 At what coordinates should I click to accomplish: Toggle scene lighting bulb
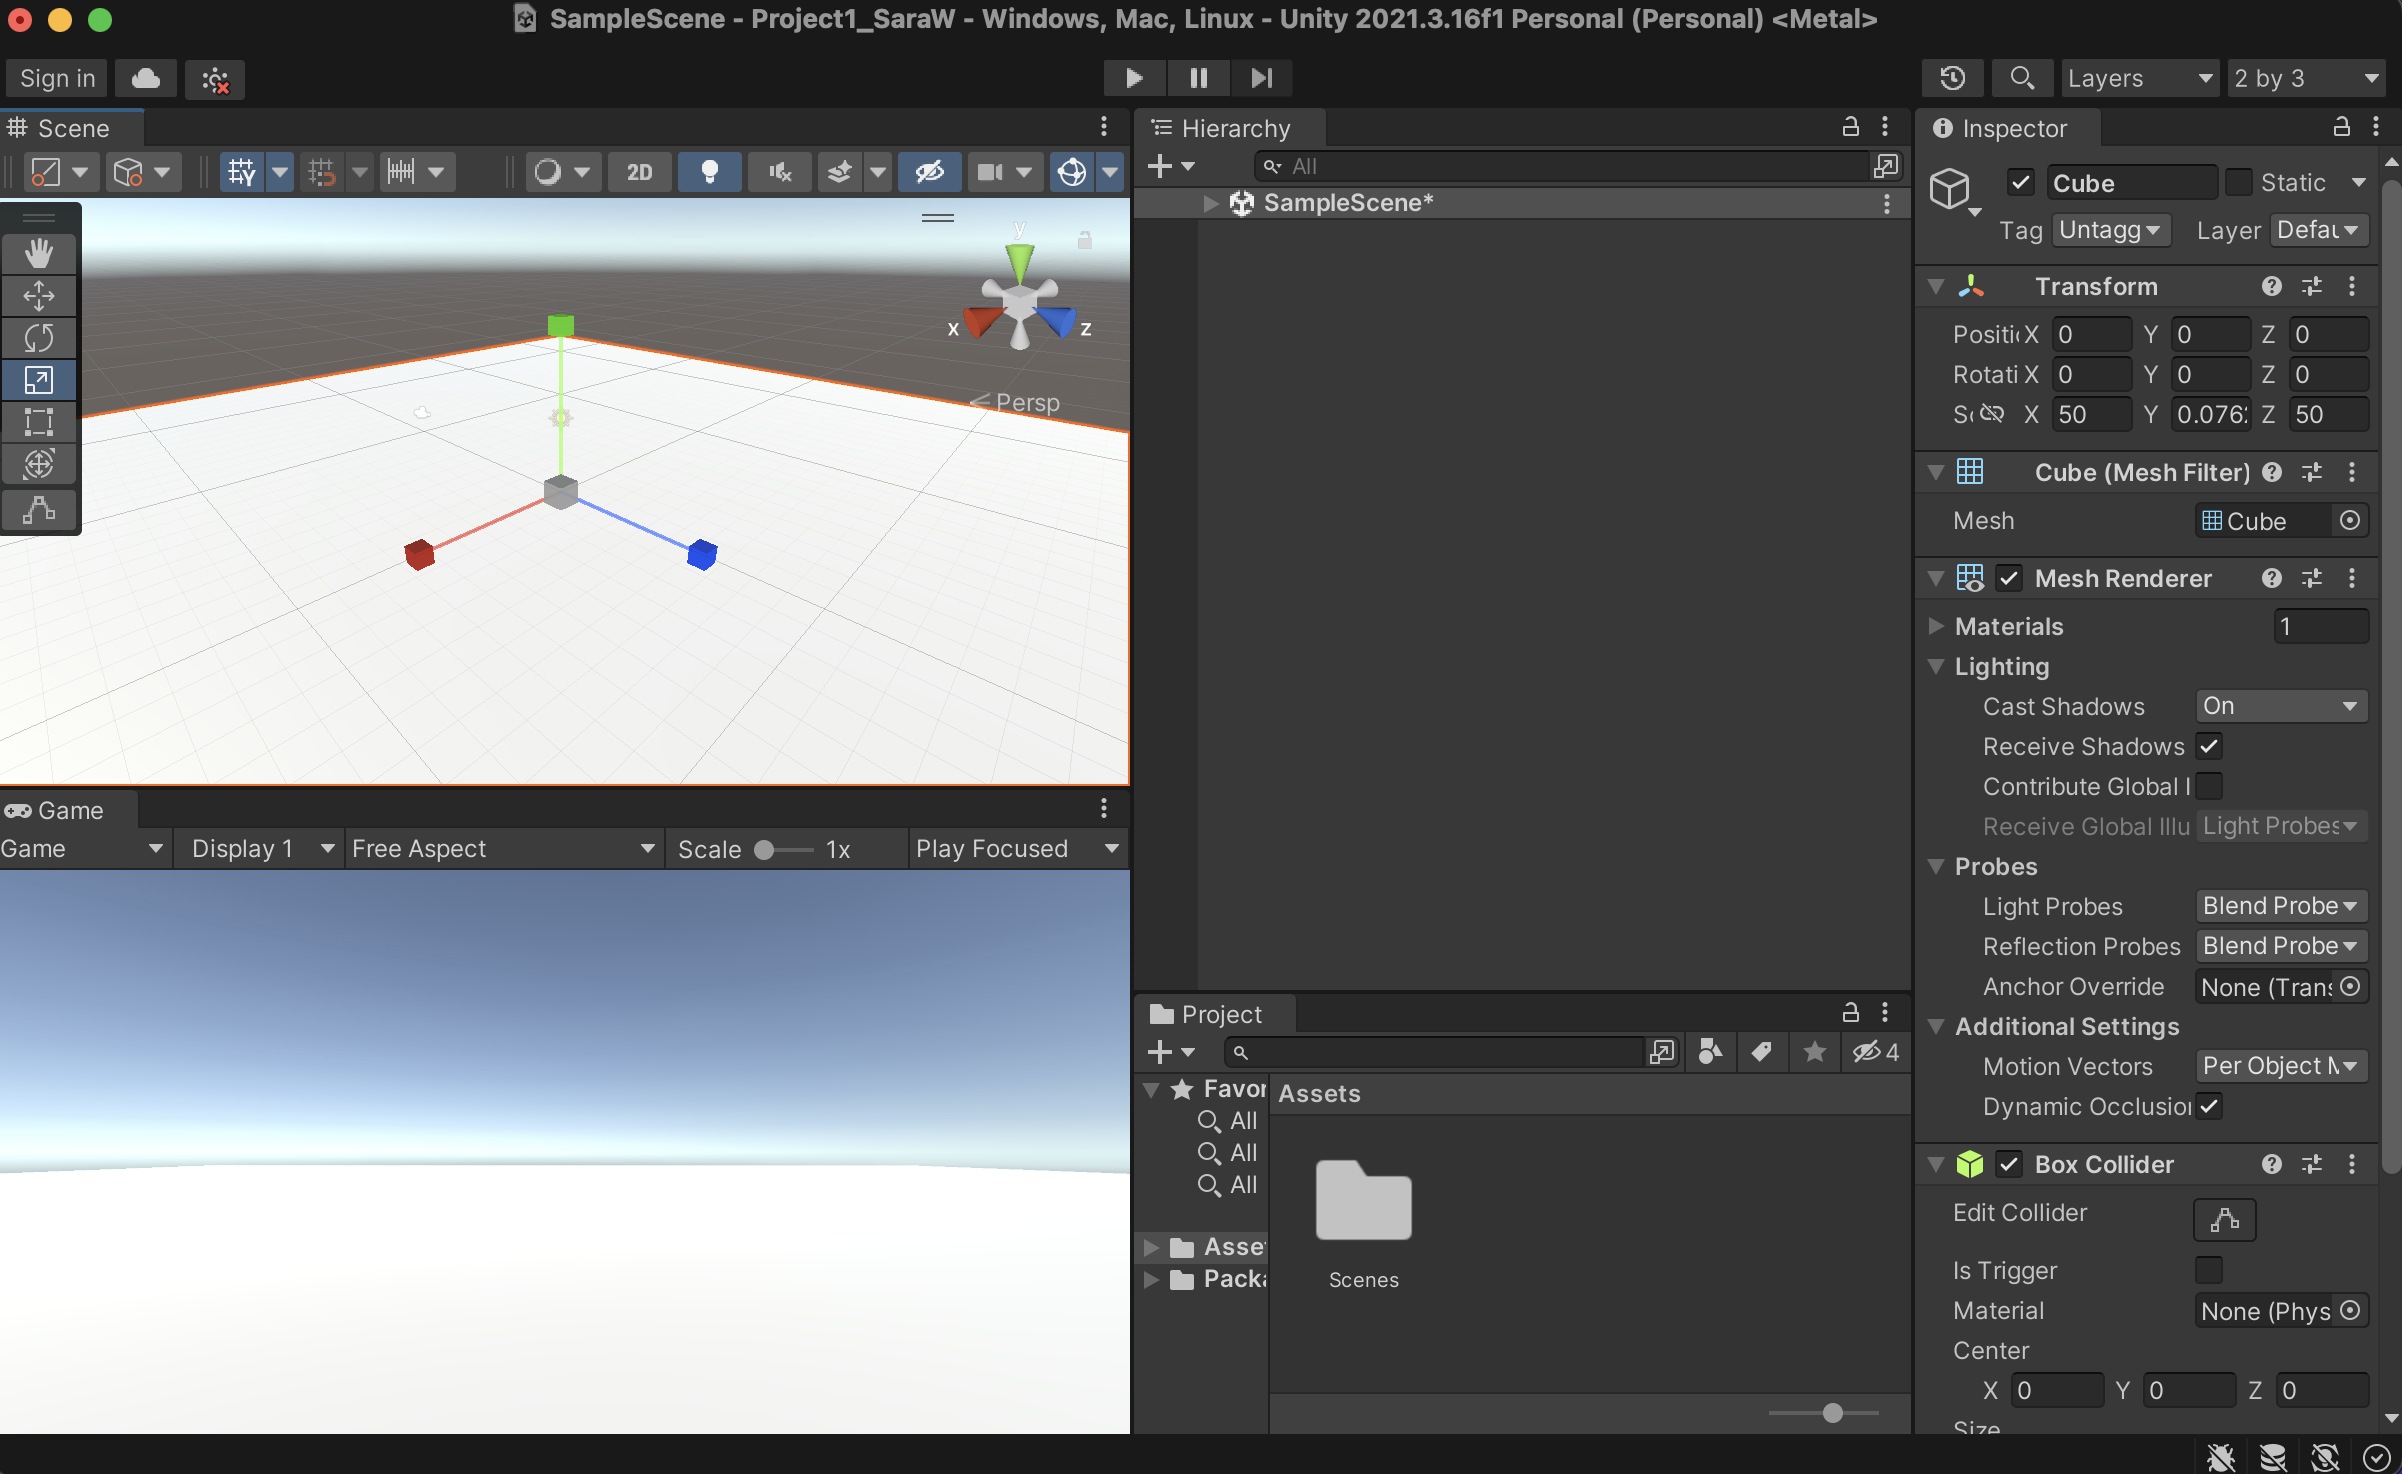[710, 172]
